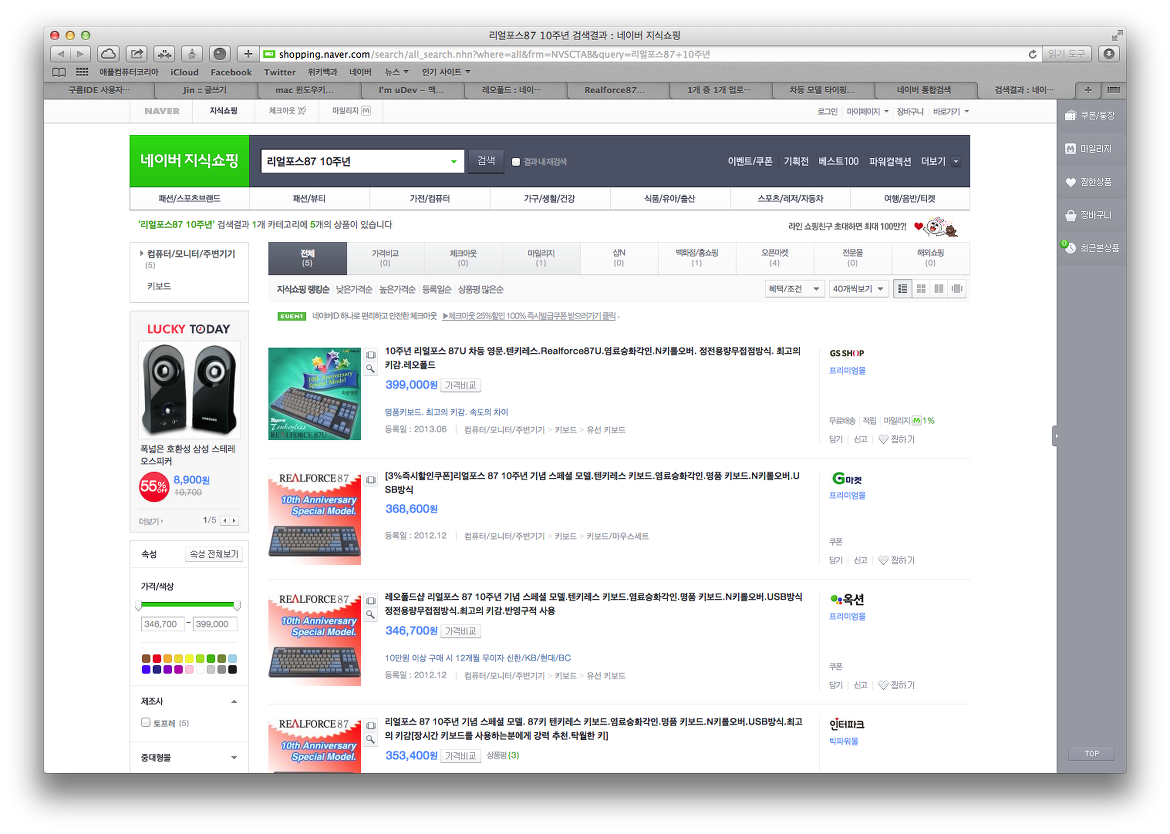Open 쿠폰/통장 in the right sidebar
The image size is (1170, 834).
[1090, 116]
